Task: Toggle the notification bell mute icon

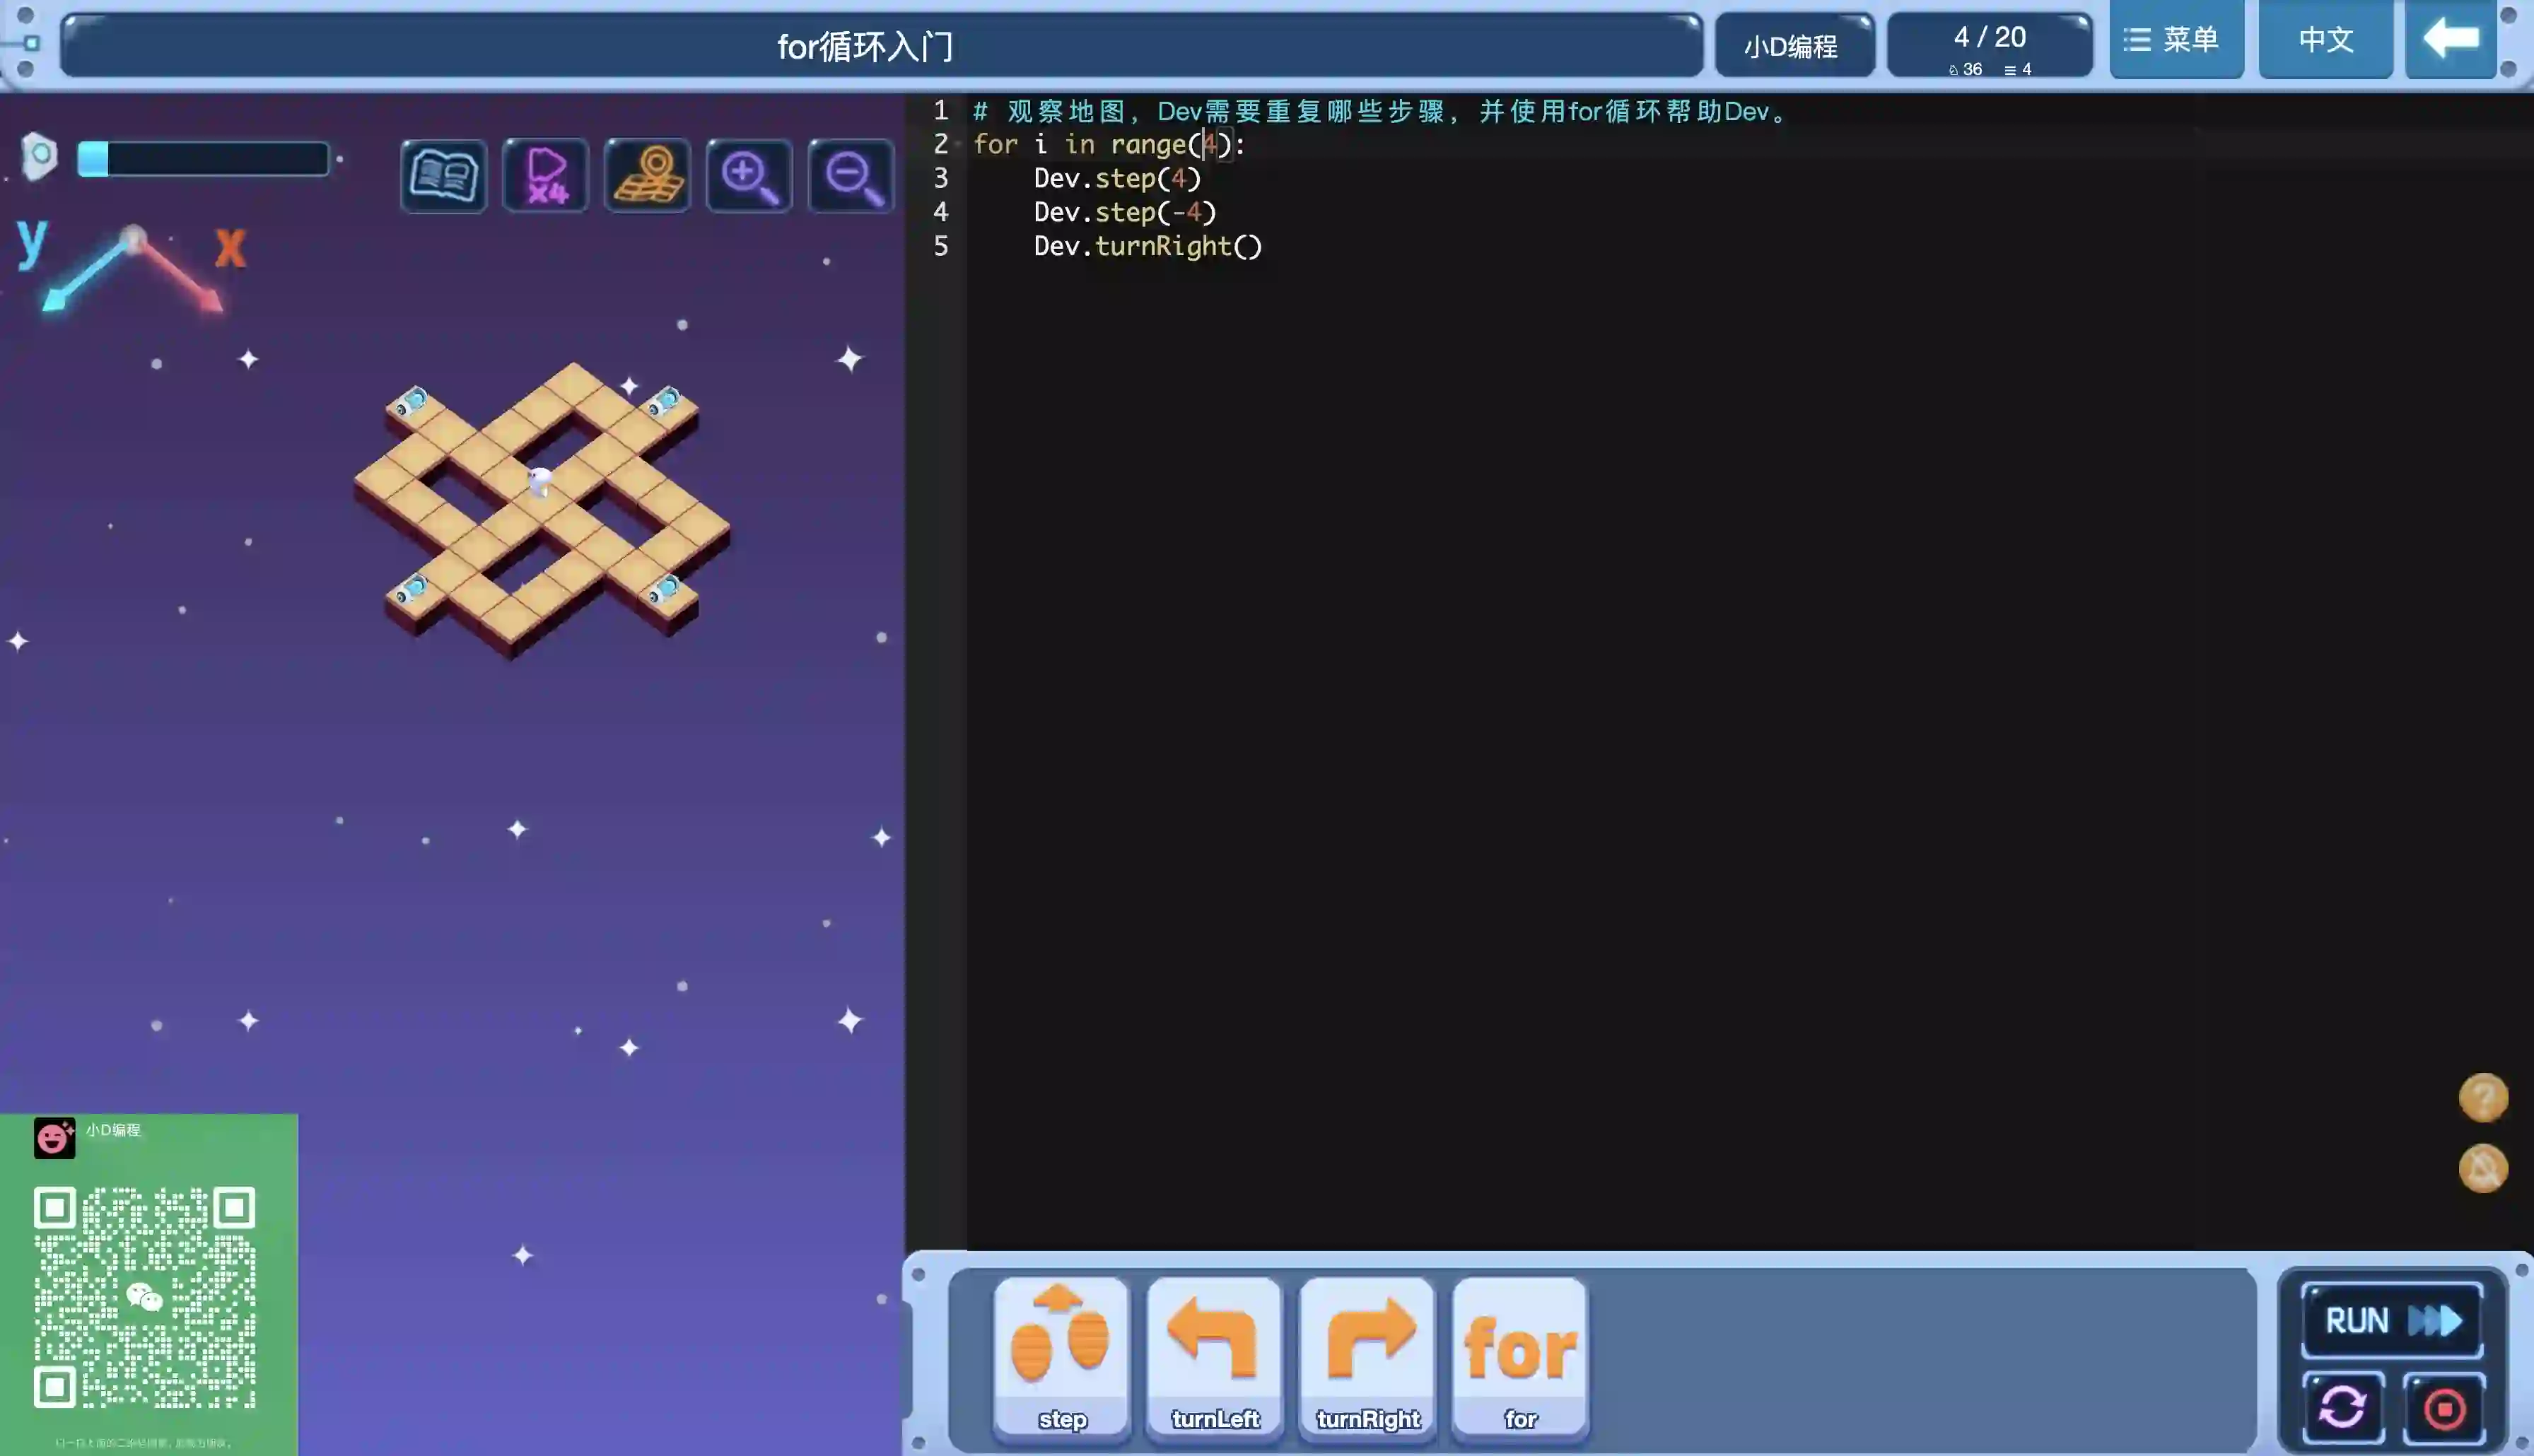Action: click(2483, 1168)
